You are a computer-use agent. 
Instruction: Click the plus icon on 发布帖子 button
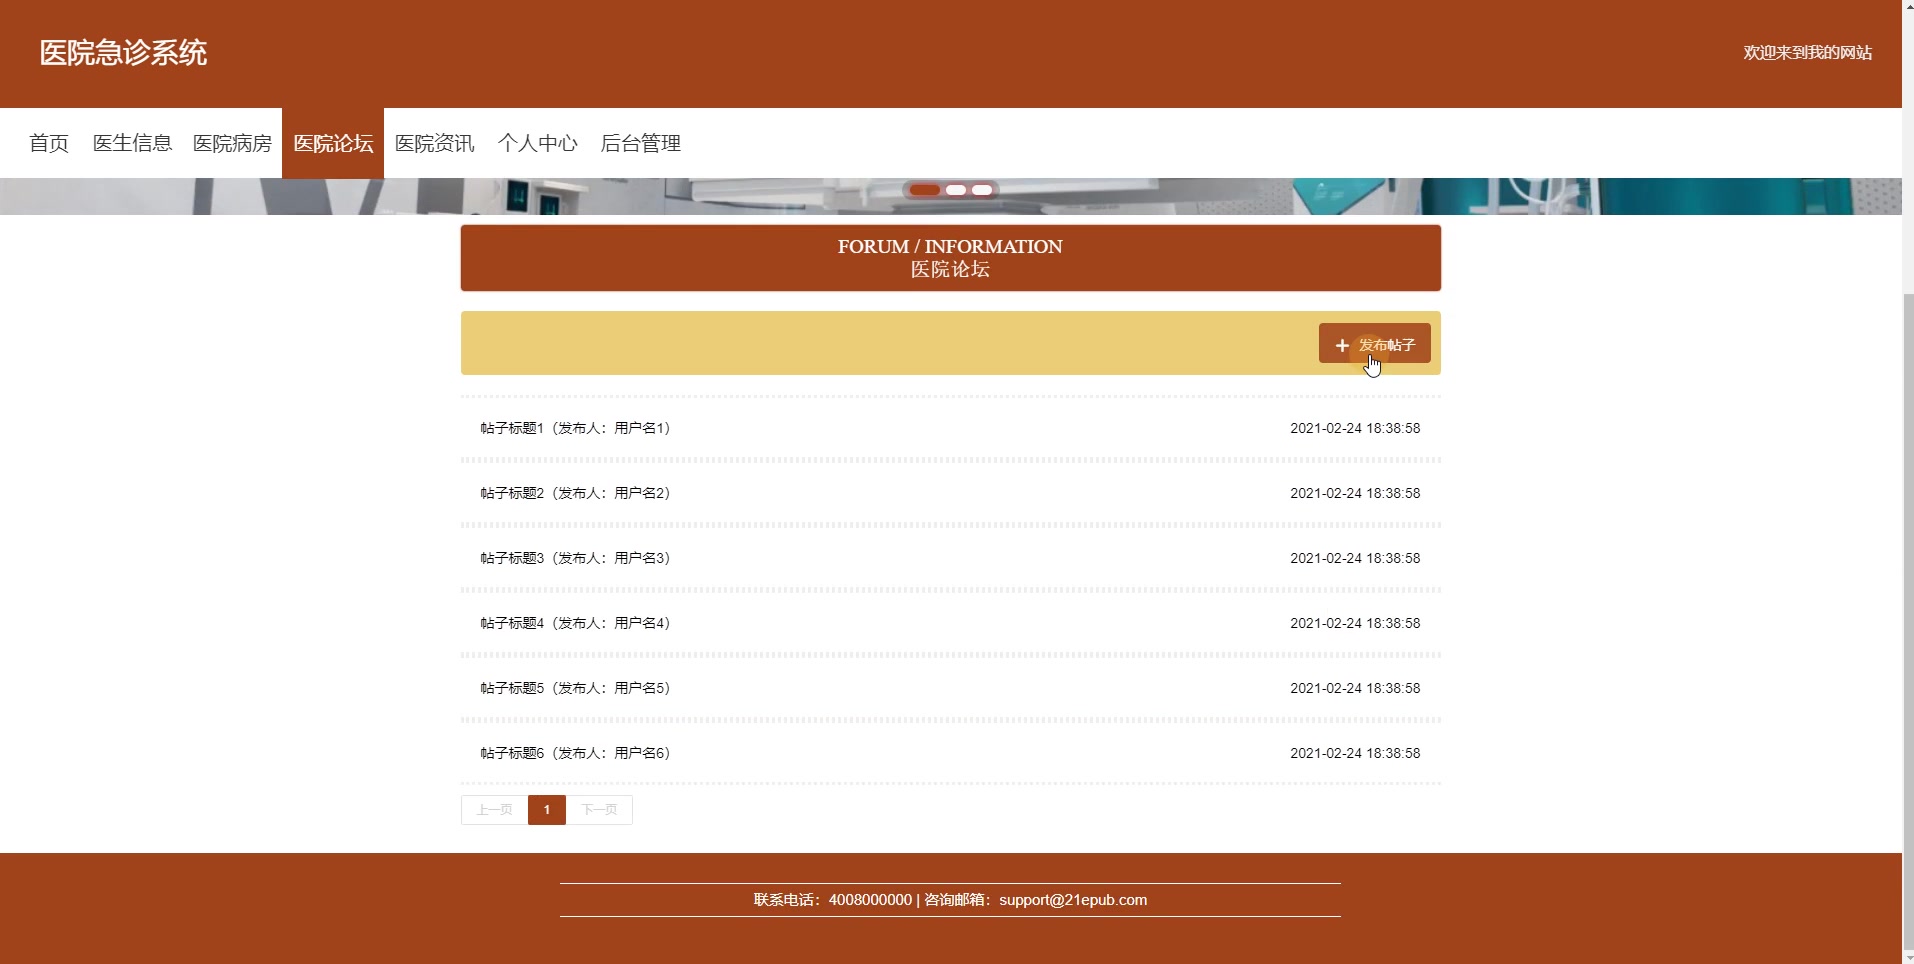(x=1341, y=344)
